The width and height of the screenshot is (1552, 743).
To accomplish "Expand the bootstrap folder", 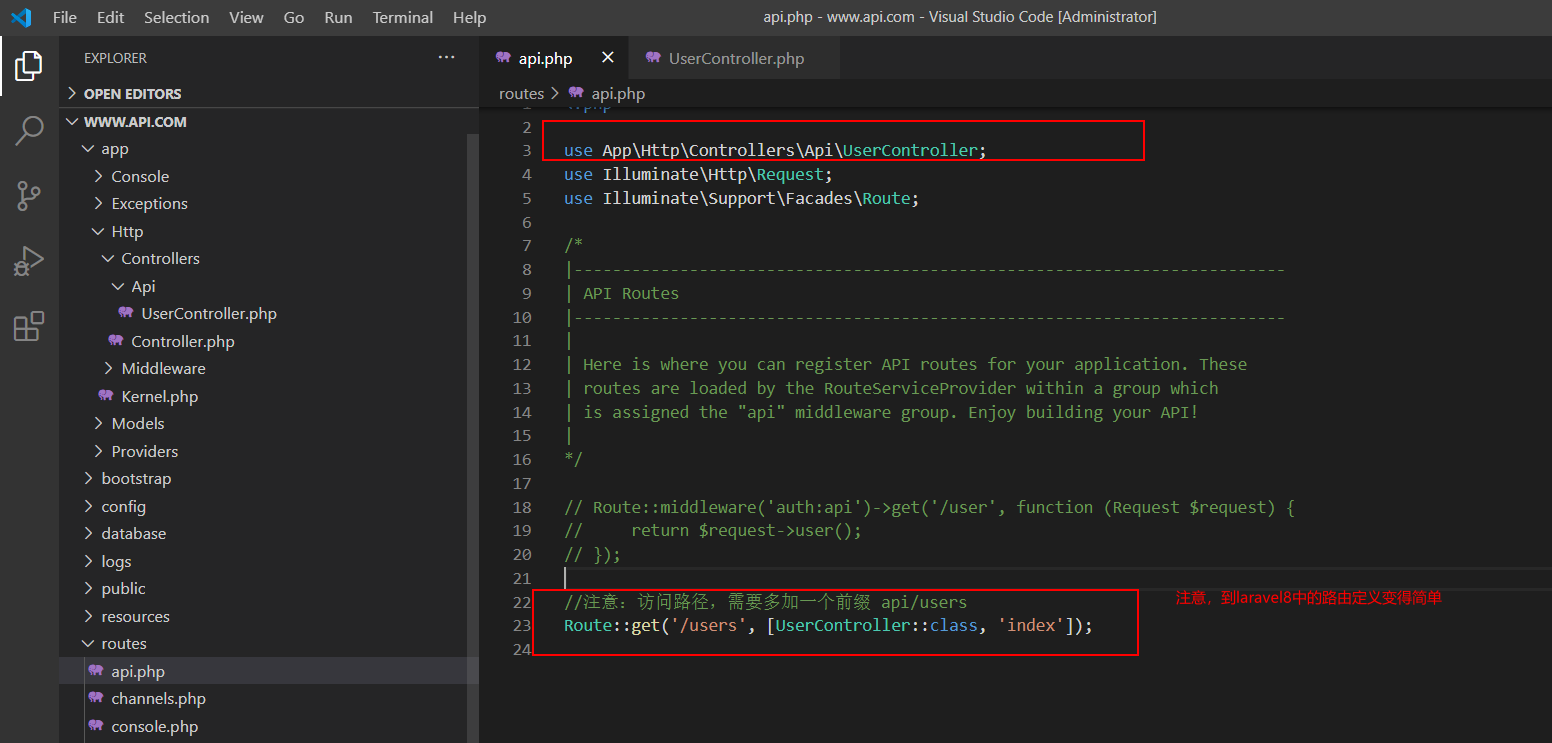I will tap(88, 478).
